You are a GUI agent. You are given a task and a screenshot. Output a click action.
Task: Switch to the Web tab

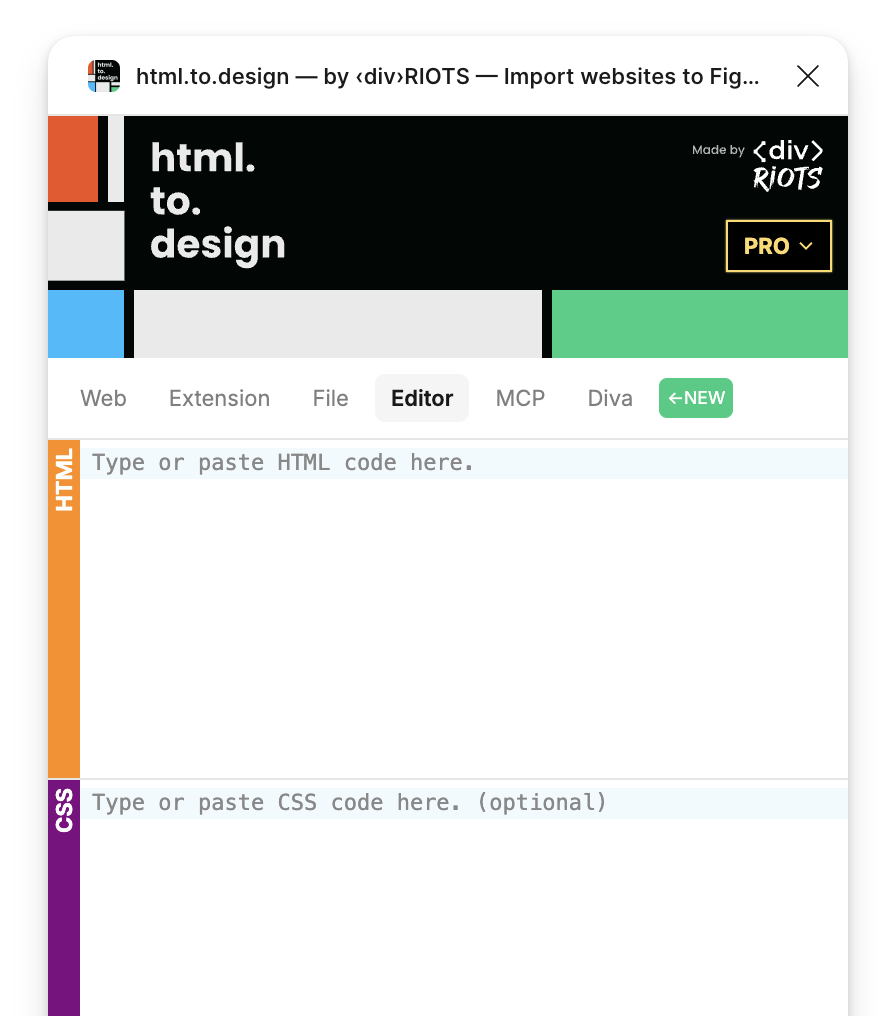pyautogui.click(x=103, y=398)
